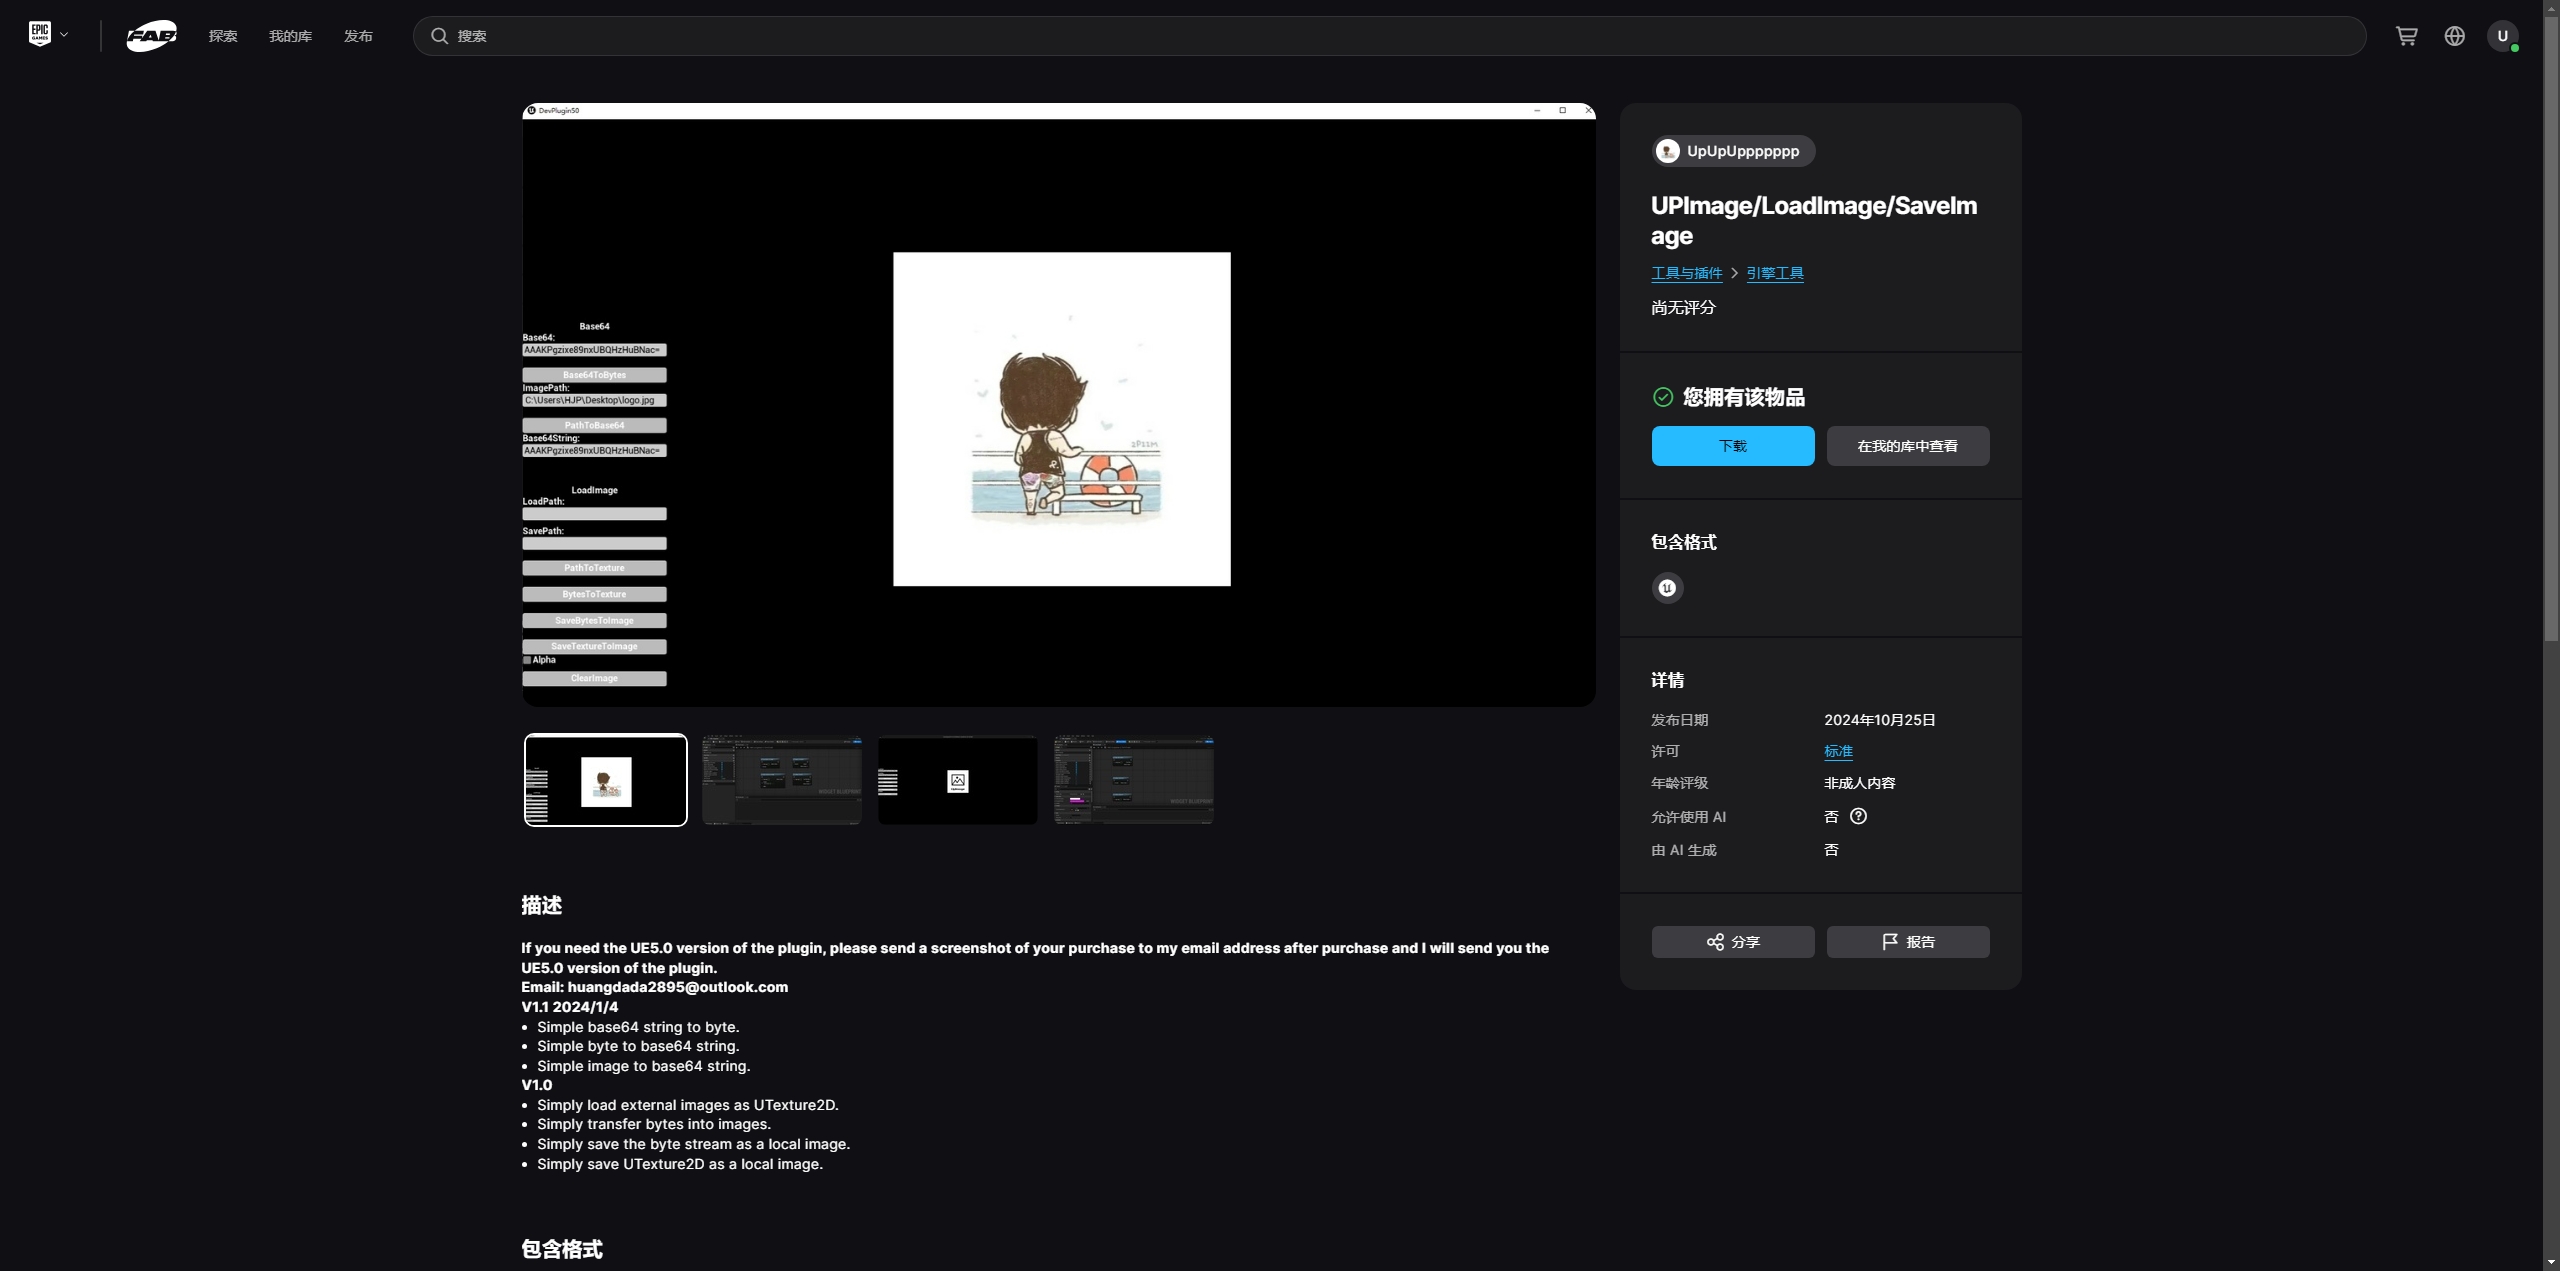Screen dimensions: 2560x1271
Task: Click the blue 下载 button
Action: point(1732,446)
